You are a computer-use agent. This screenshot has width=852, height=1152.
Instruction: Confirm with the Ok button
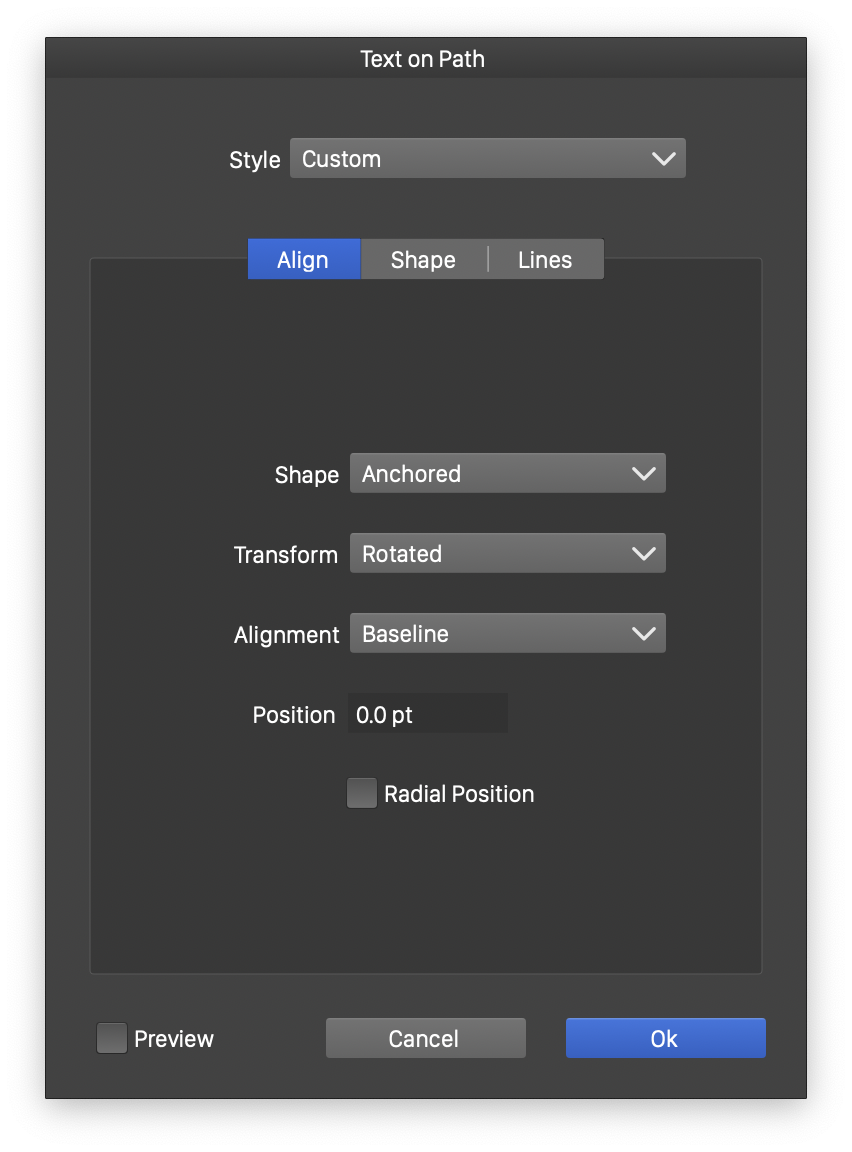point(665,1039)
